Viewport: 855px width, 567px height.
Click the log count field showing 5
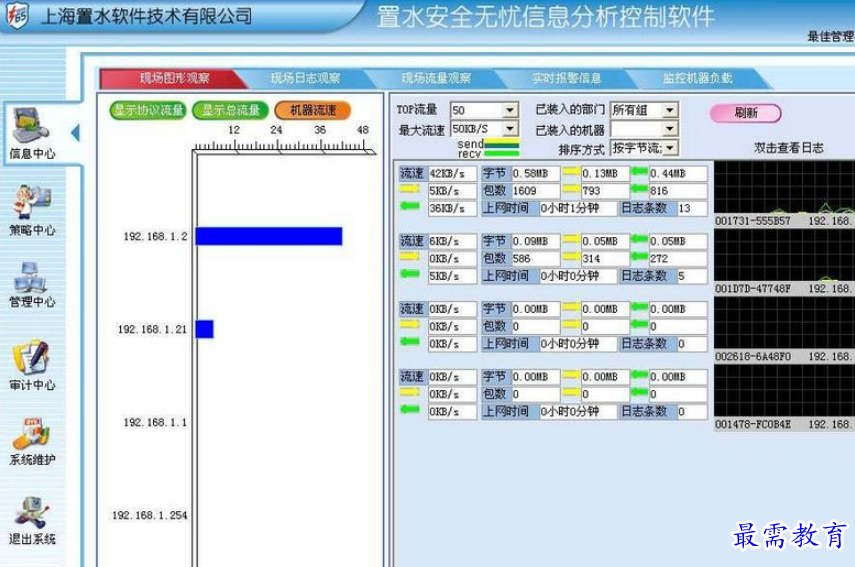[x=692, y=276]
